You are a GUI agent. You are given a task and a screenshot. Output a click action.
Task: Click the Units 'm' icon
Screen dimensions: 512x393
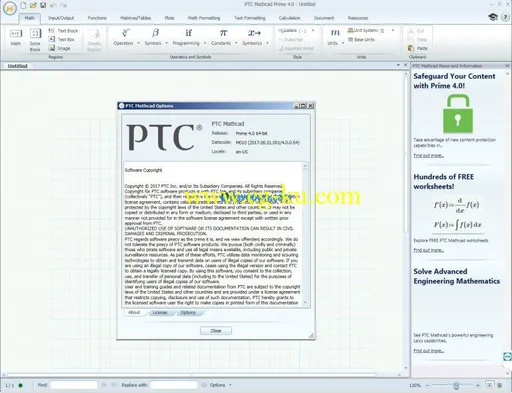tap(335, 33)
